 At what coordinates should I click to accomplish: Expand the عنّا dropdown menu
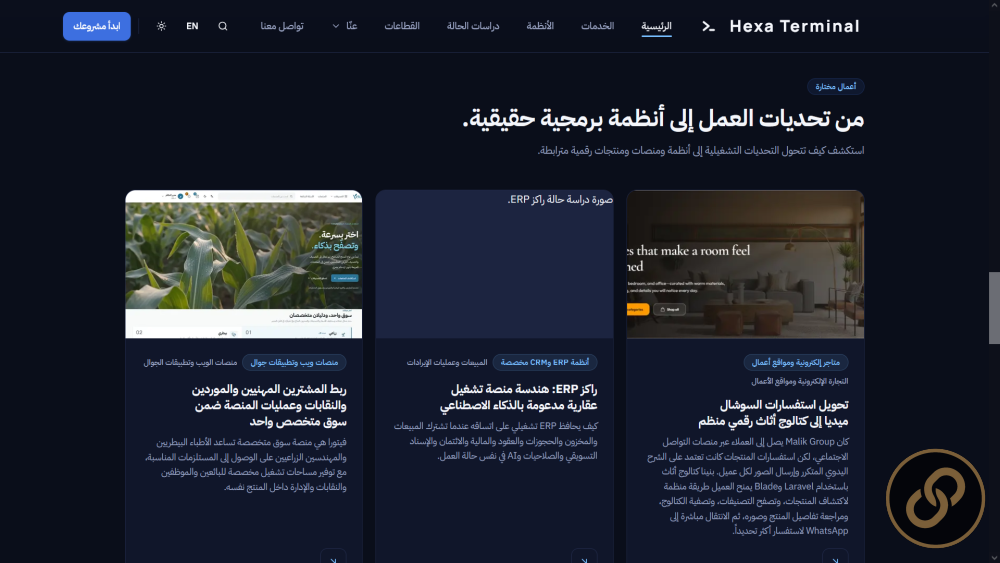344,26
